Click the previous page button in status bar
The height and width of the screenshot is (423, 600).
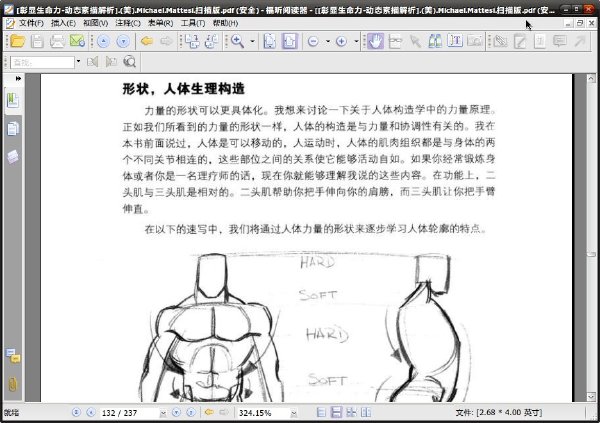(91, 412)
